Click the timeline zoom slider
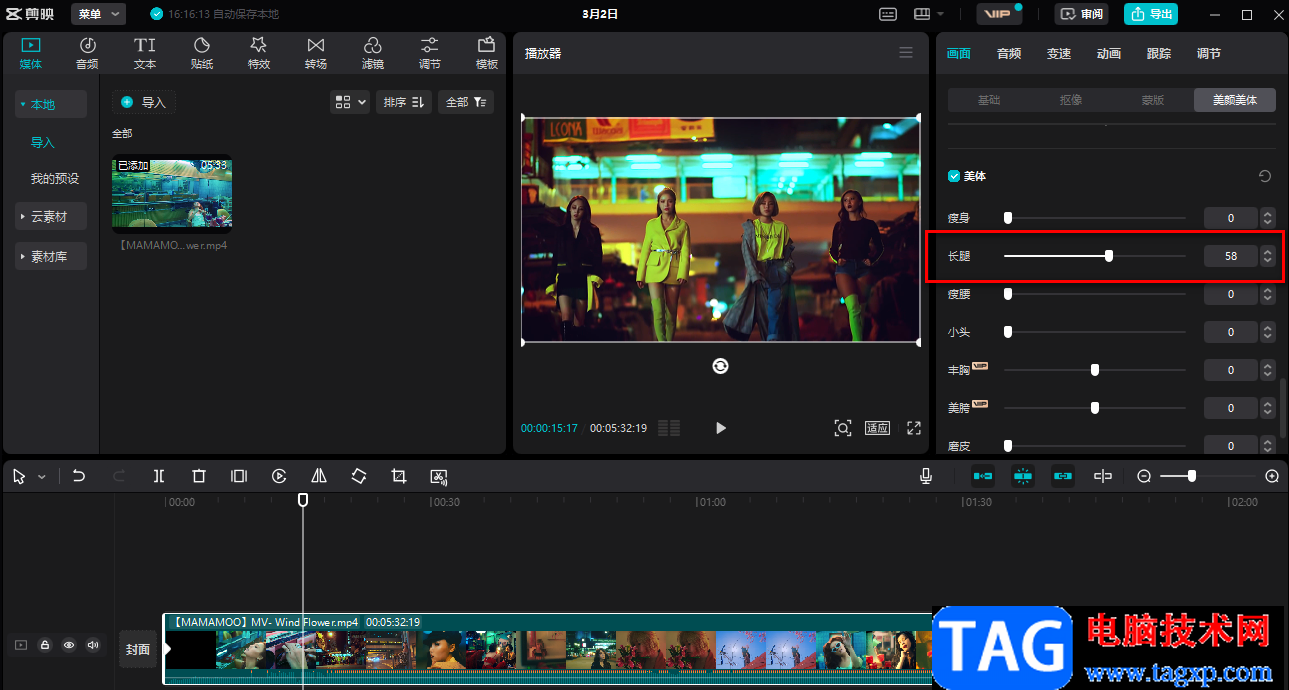Viewport: 1289px width, 690px height. [1208, 477]
